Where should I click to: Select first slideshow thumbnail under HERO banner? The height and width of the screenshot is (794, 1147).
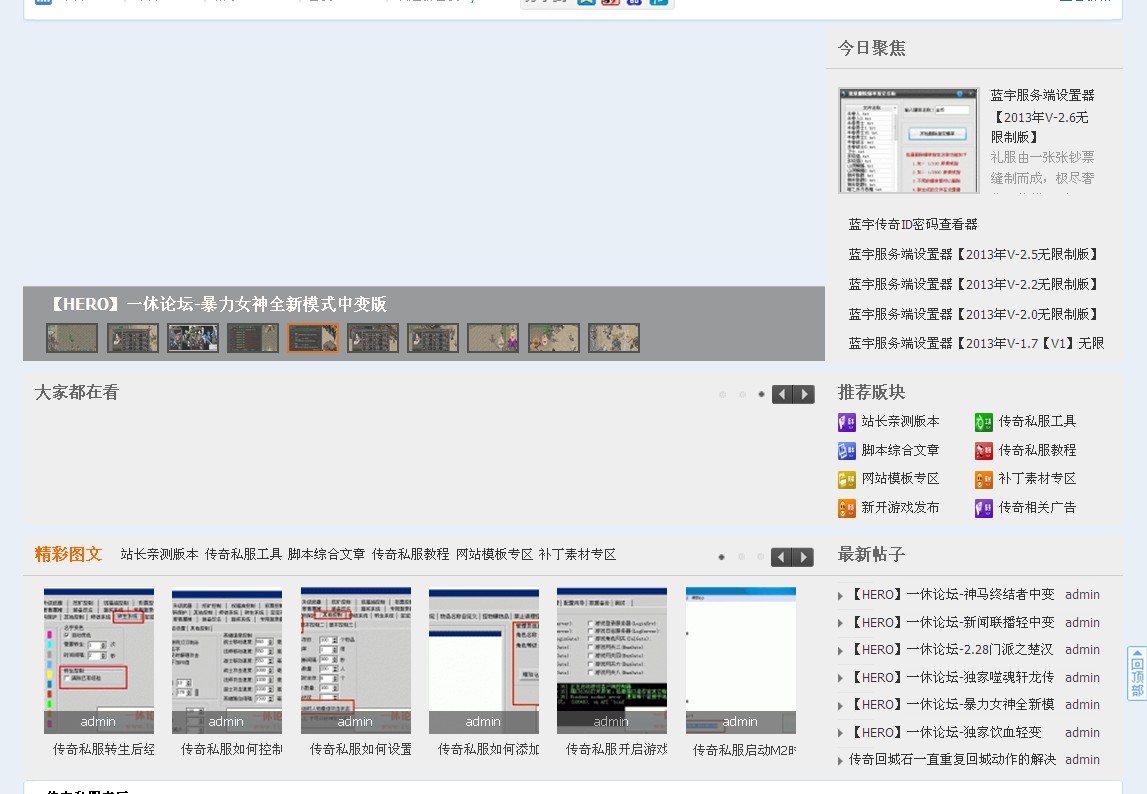pyautogui.click(x=72, y=338)
